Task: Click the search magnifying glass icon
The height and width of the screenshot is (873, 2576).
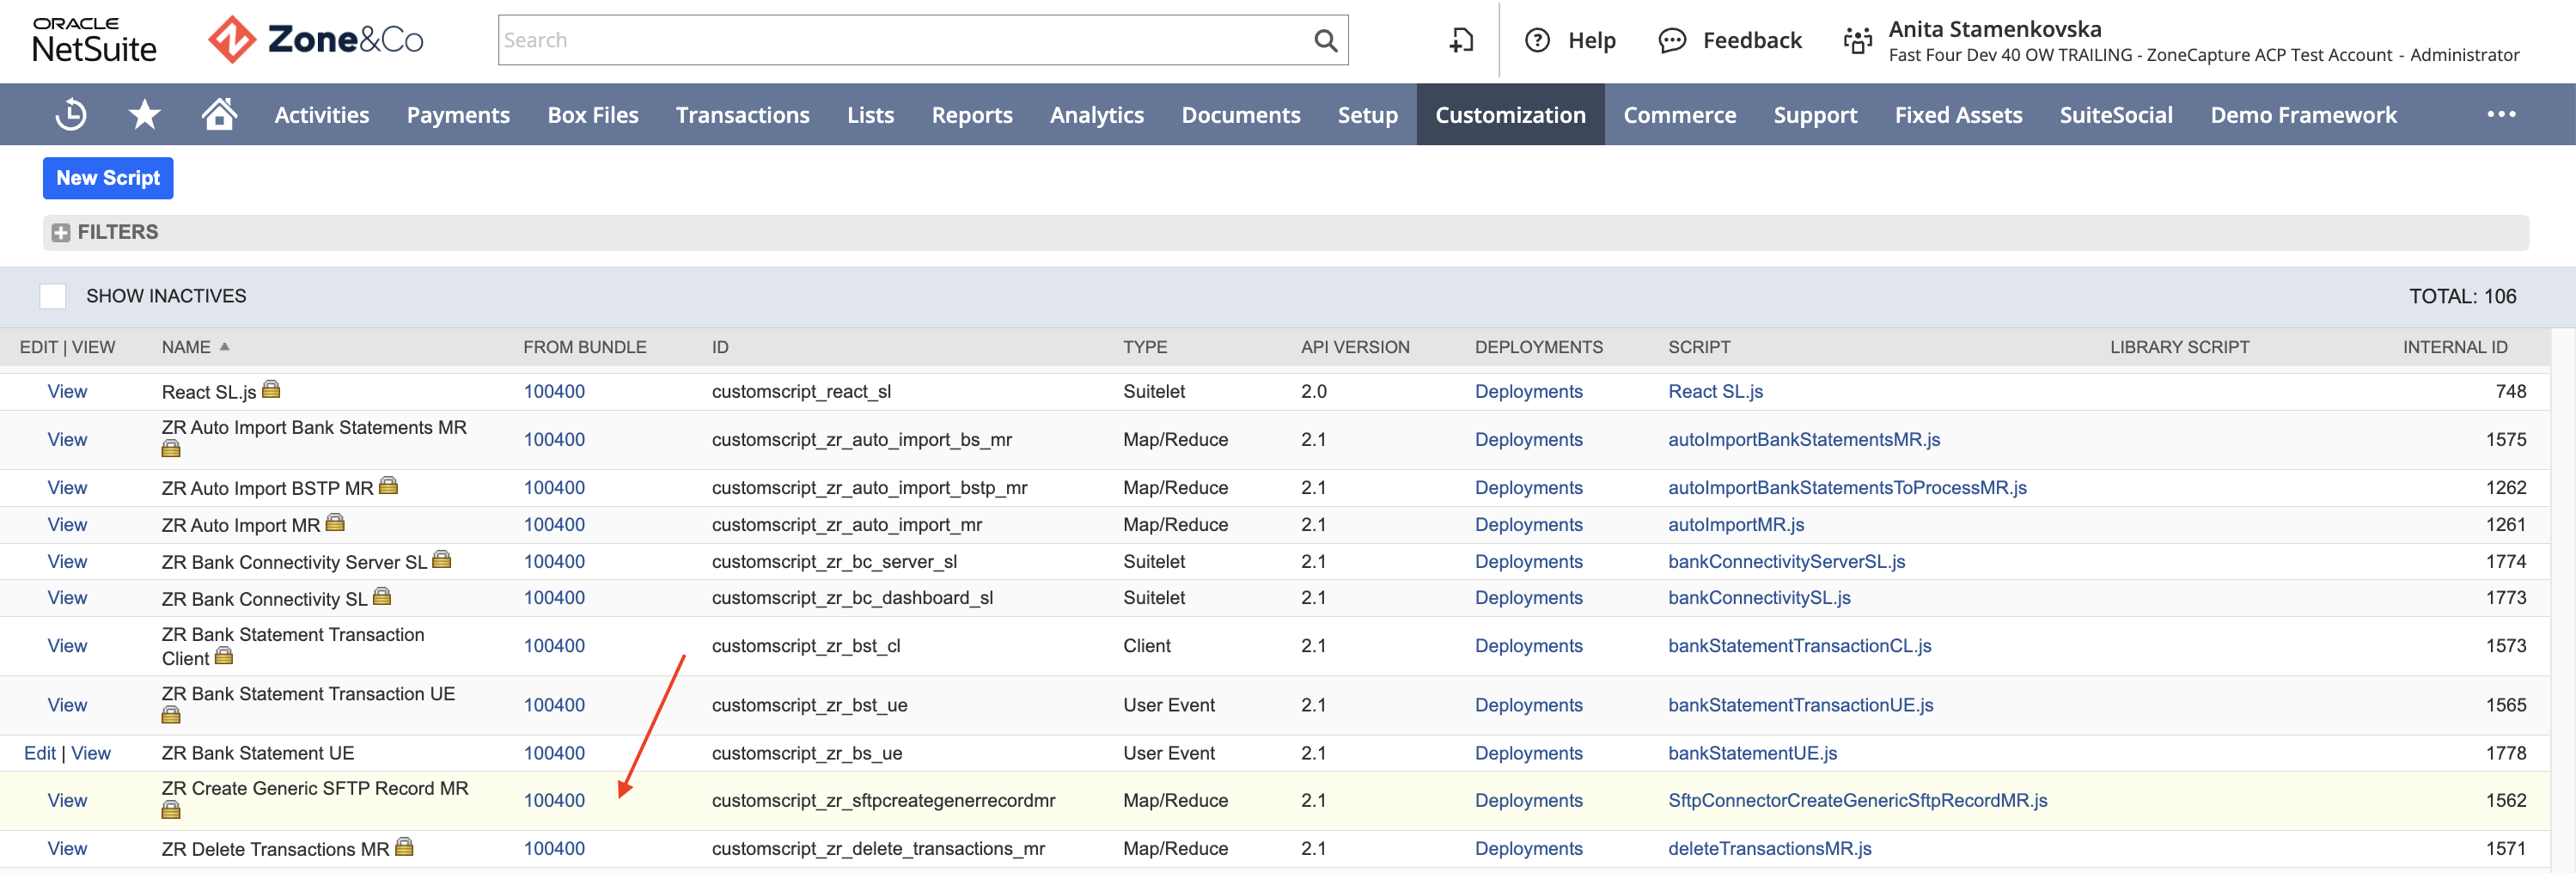Action: (1325, 40)
